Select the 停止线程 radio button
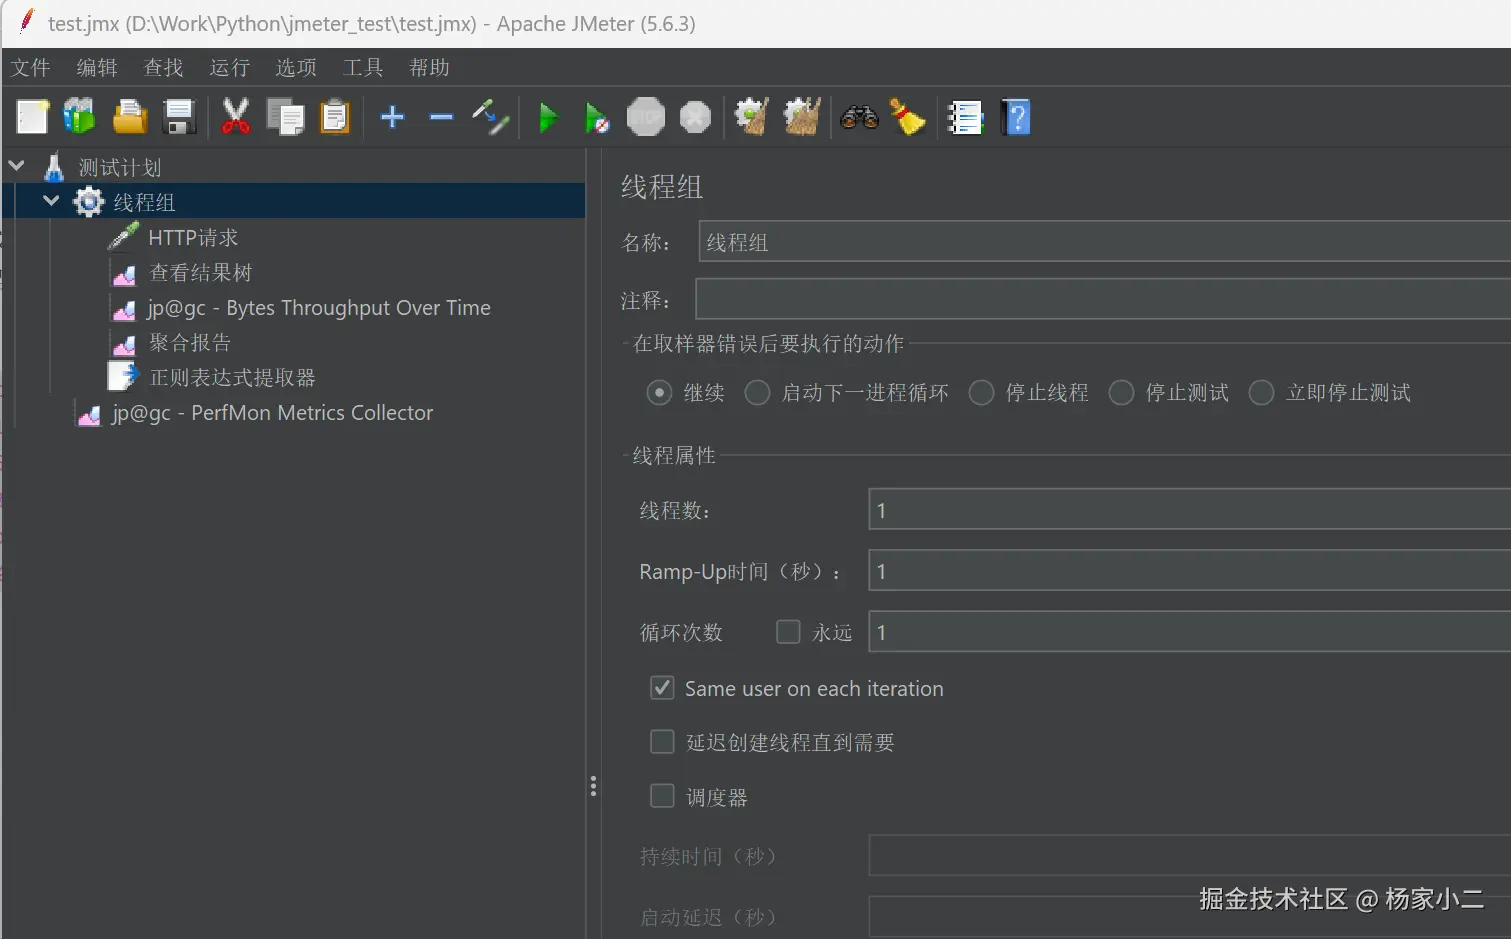Image resolution: width=1511 pixels, height=939 pixels. pyautogui.click(x=981, y=393)
